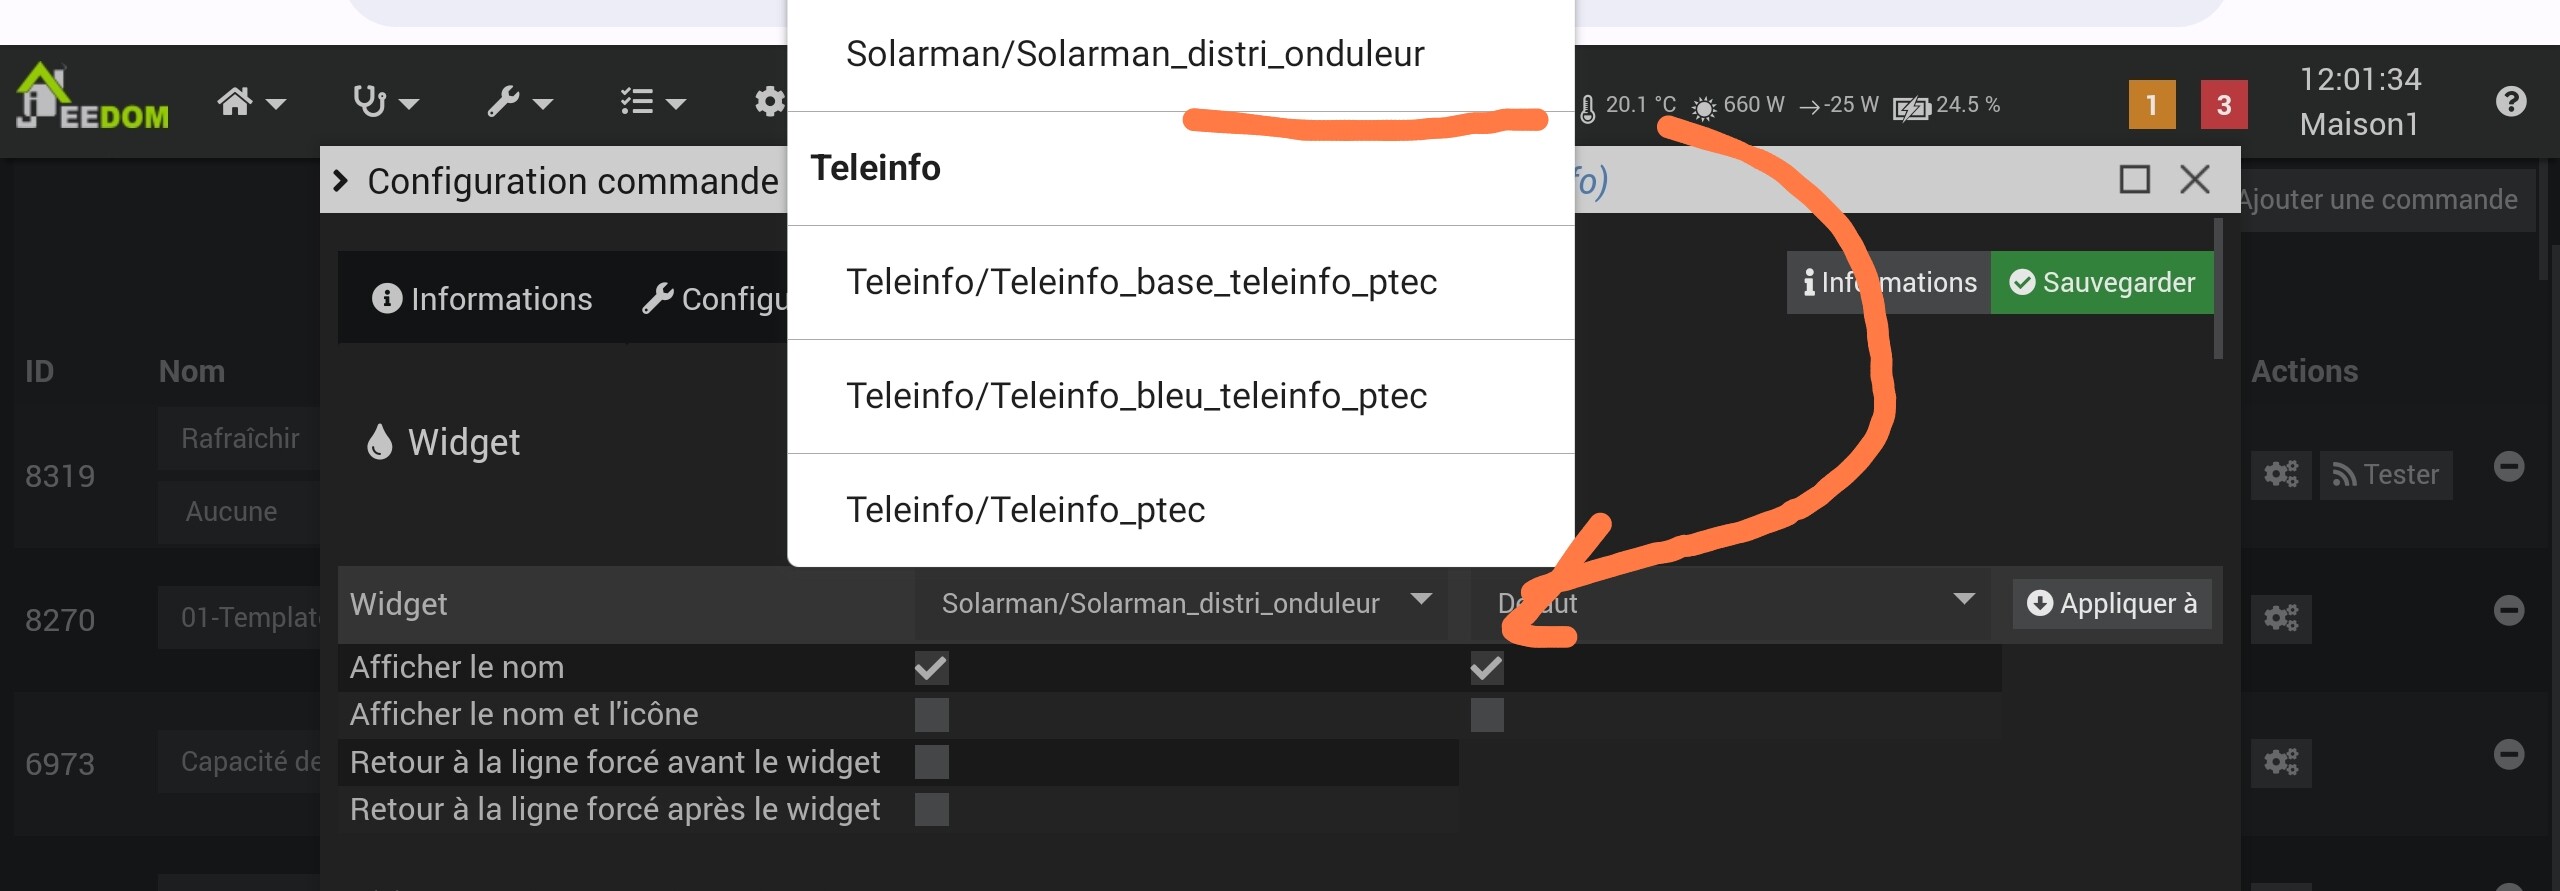This screenshot has height=891, width=2560.
Task: Check Retour à la ligne forcé avant le widget
Action: (931, 762)
